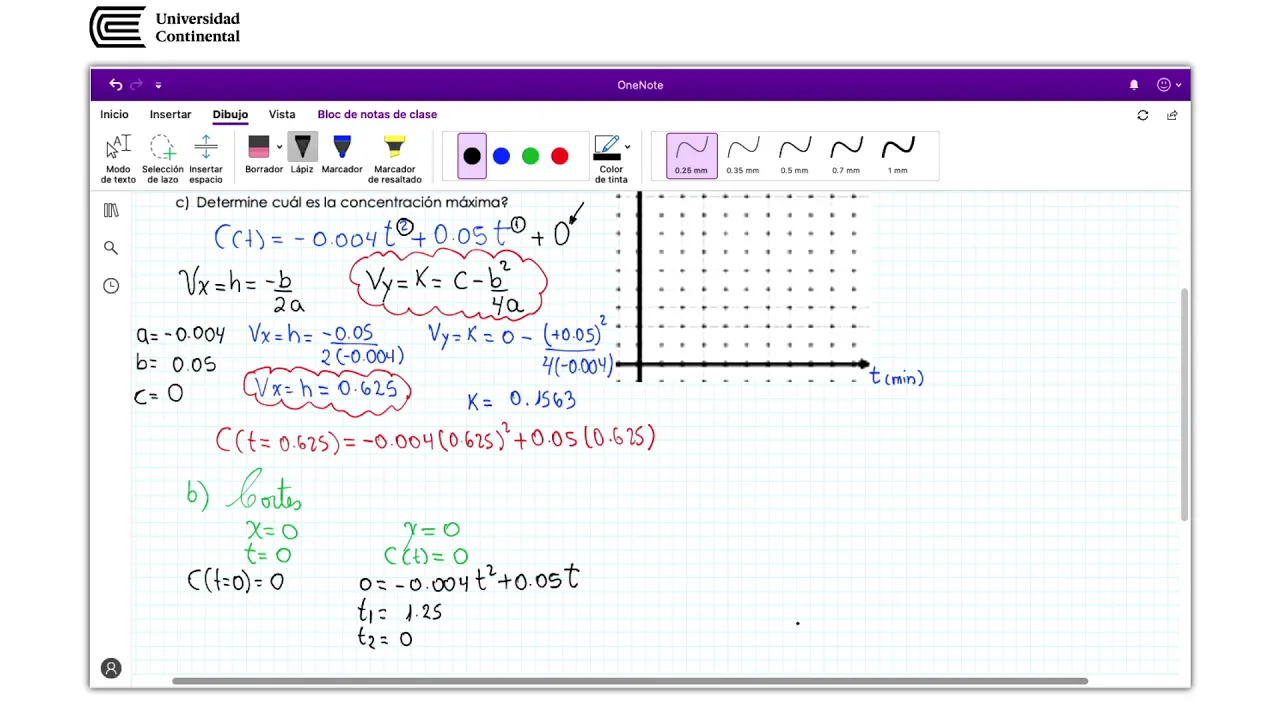The height and width of the screenshot is (720, 1280).
Task: Select the black ink color
Action: 472,156
